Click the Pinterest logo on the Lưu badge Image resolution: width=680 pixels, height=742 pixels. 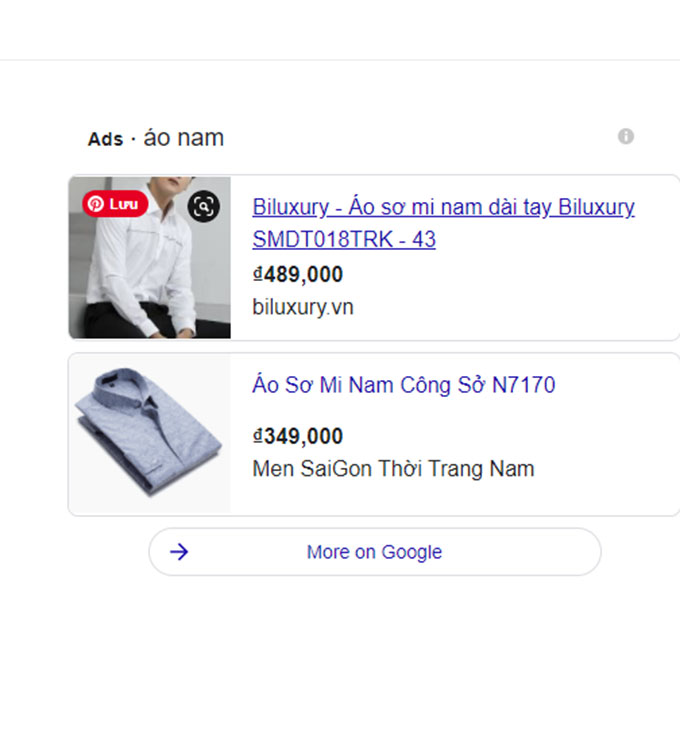point(96,204)
